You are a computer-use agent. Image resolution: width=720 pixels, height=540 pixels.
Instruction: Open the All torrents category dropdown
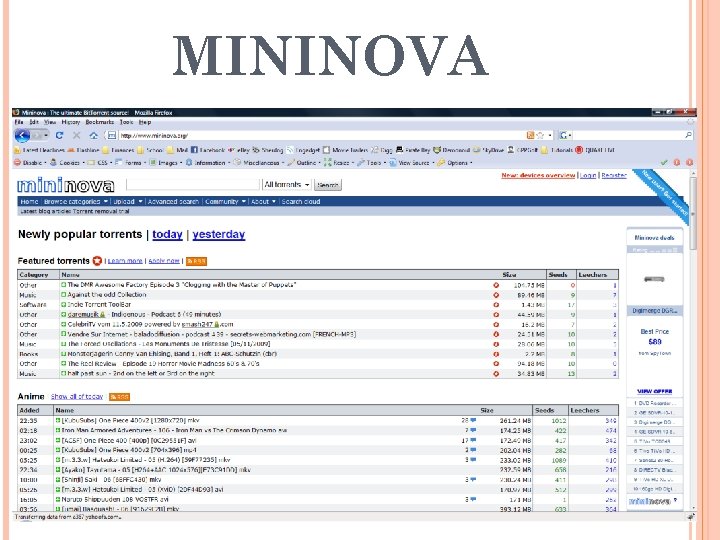pyautogui.click(x=287, y=185)
